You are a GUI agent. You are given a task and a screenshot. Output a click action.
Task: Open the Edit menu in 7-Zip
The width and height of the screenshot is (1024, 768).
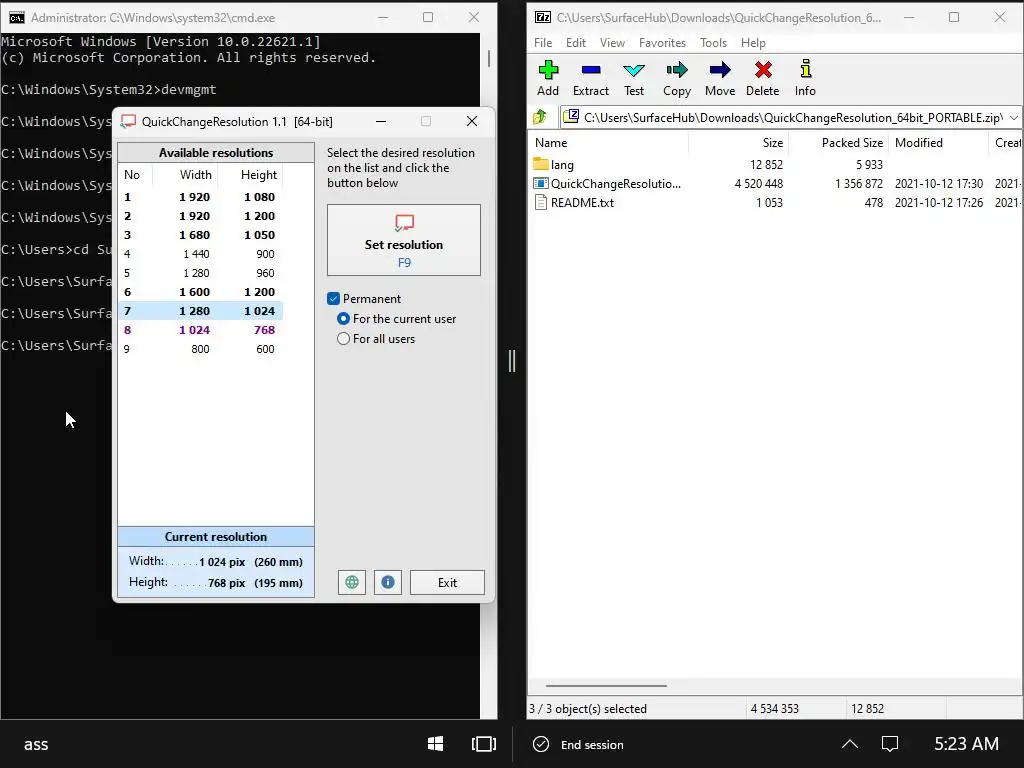click(x=575, y=42)
